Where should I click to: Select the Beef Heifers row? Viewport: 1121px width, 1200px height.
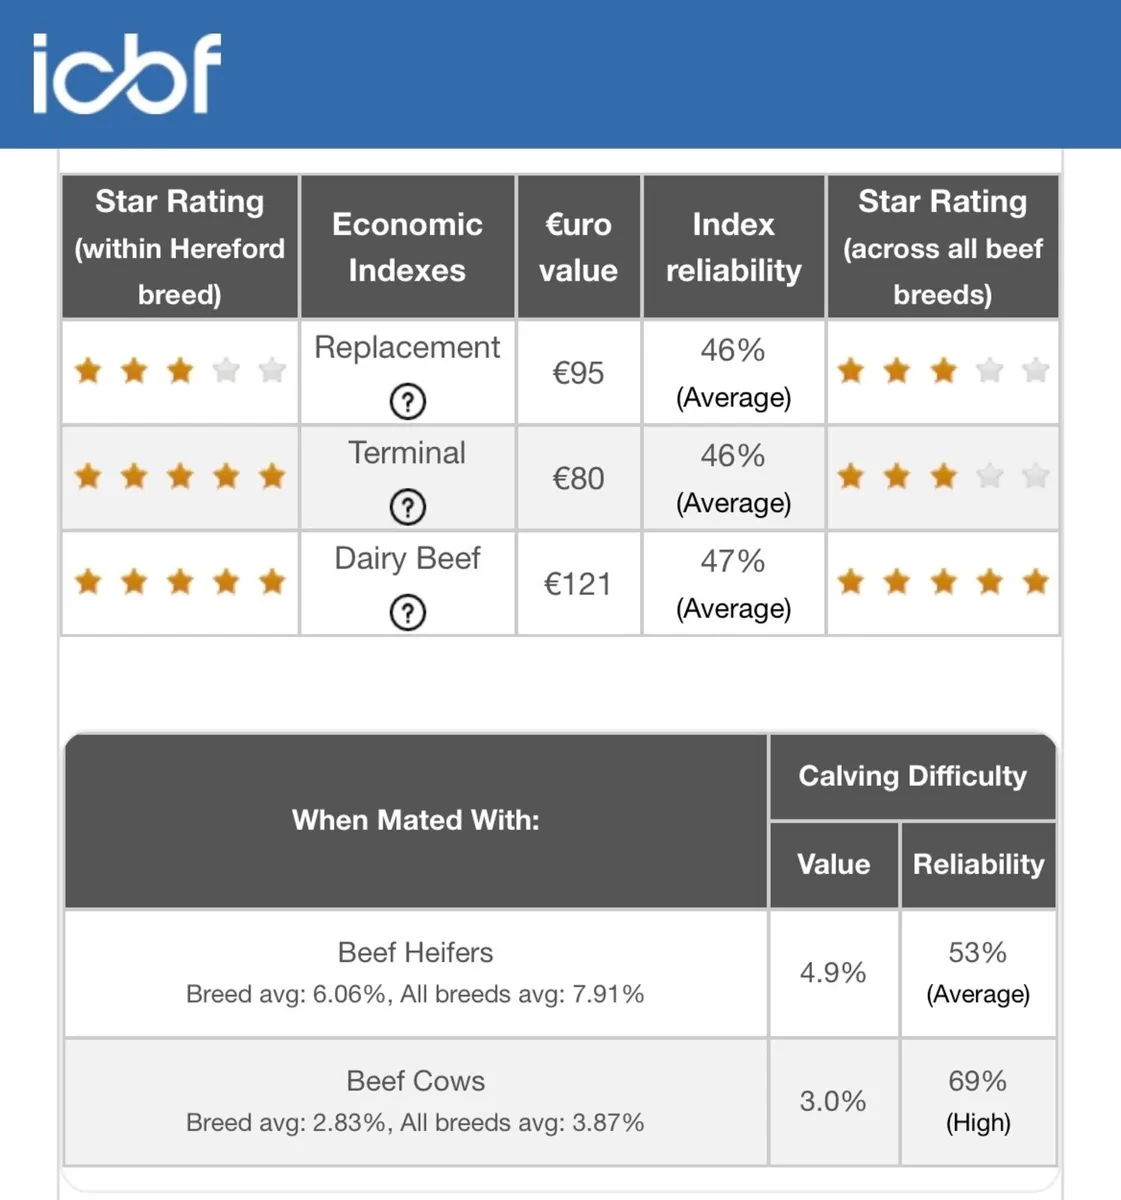[560, 973]
